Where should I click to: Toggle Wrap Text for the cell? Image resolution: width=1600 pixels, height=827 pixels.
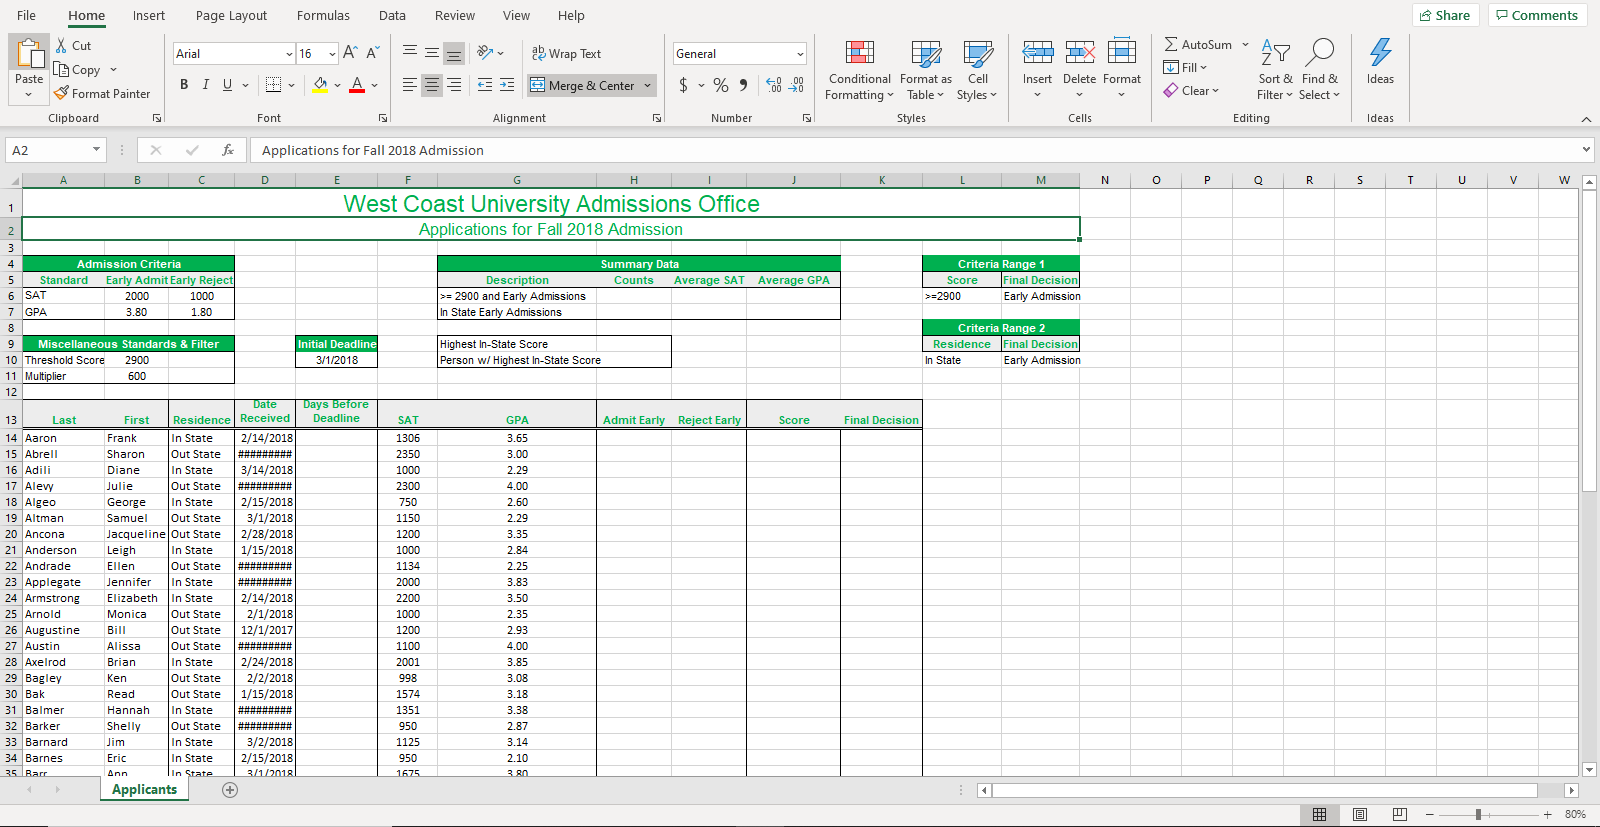(566, 54)
